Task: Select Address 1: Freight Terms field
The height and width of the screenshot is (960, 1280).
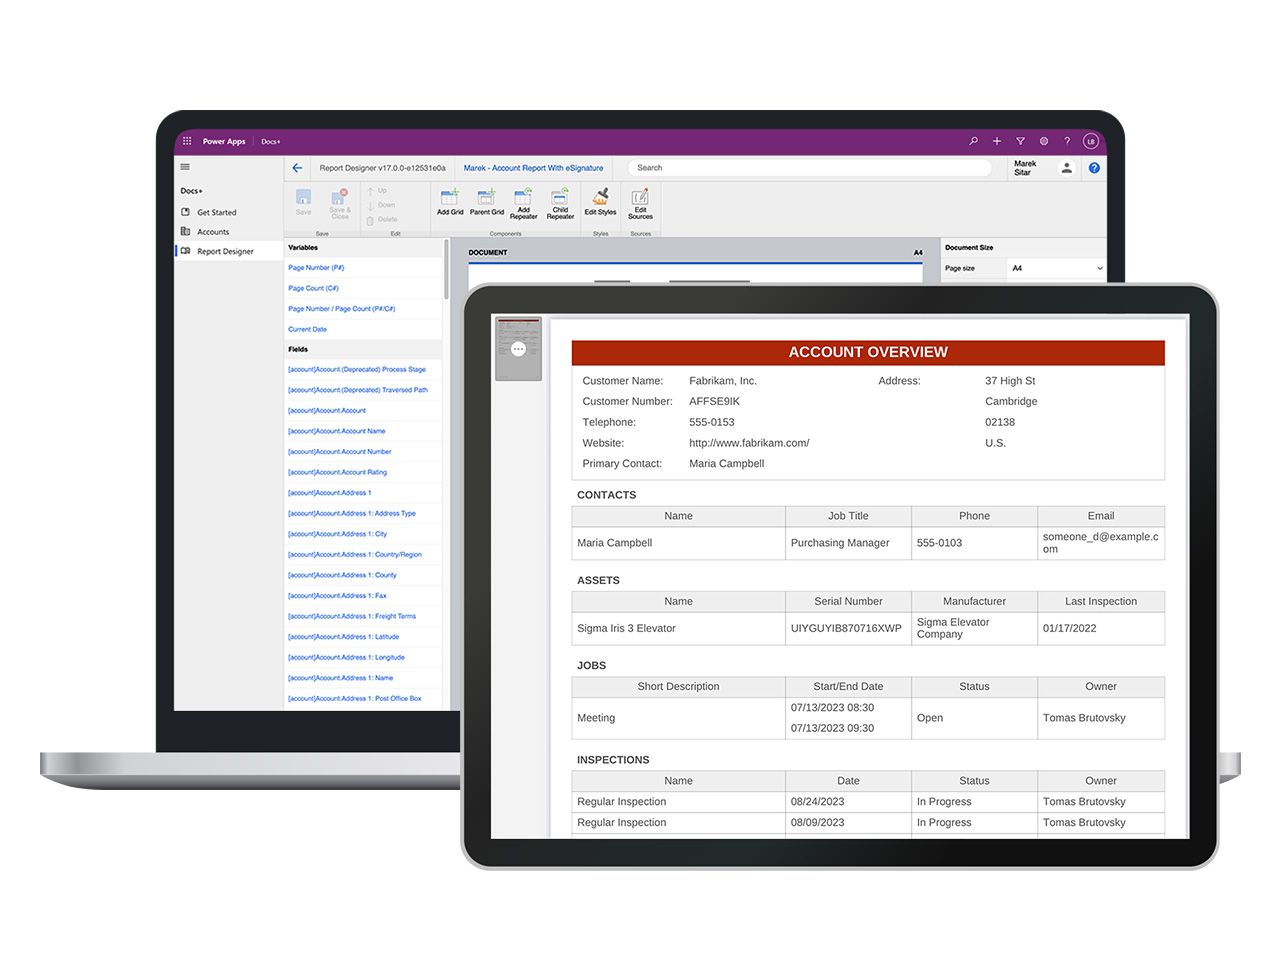Action: pyautogui.click(x=352, y=616)
